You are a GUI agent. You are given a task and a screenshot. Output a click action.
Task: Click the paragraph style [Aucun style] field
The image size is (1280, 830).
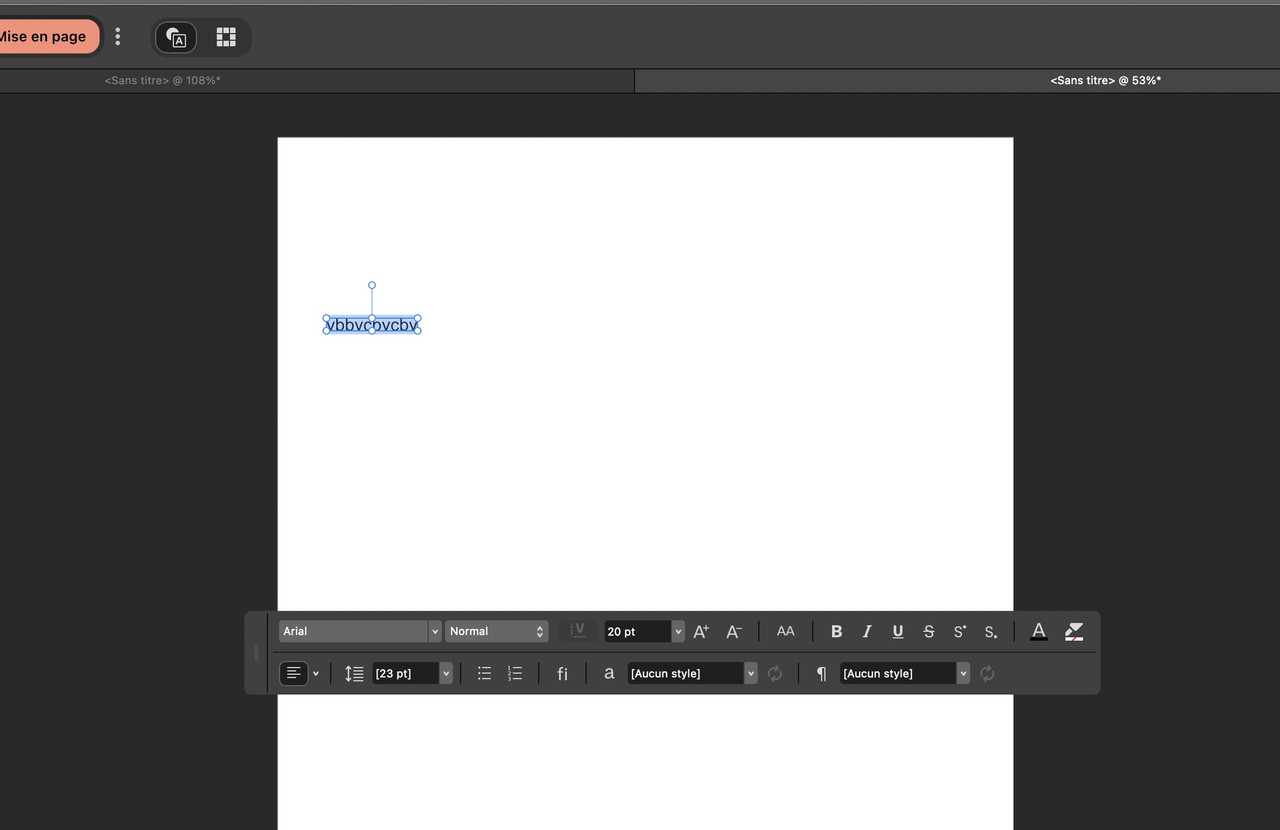[898, 673]
